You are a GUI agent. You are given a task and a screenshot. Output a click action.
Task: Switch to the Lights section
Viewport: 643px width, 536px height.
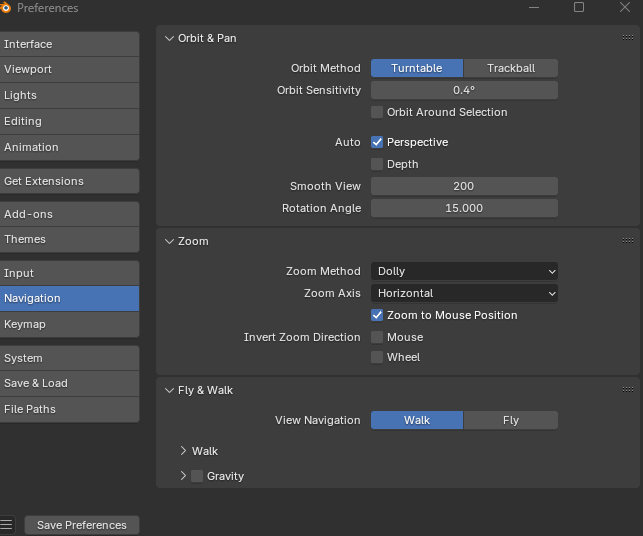[69, 95]
